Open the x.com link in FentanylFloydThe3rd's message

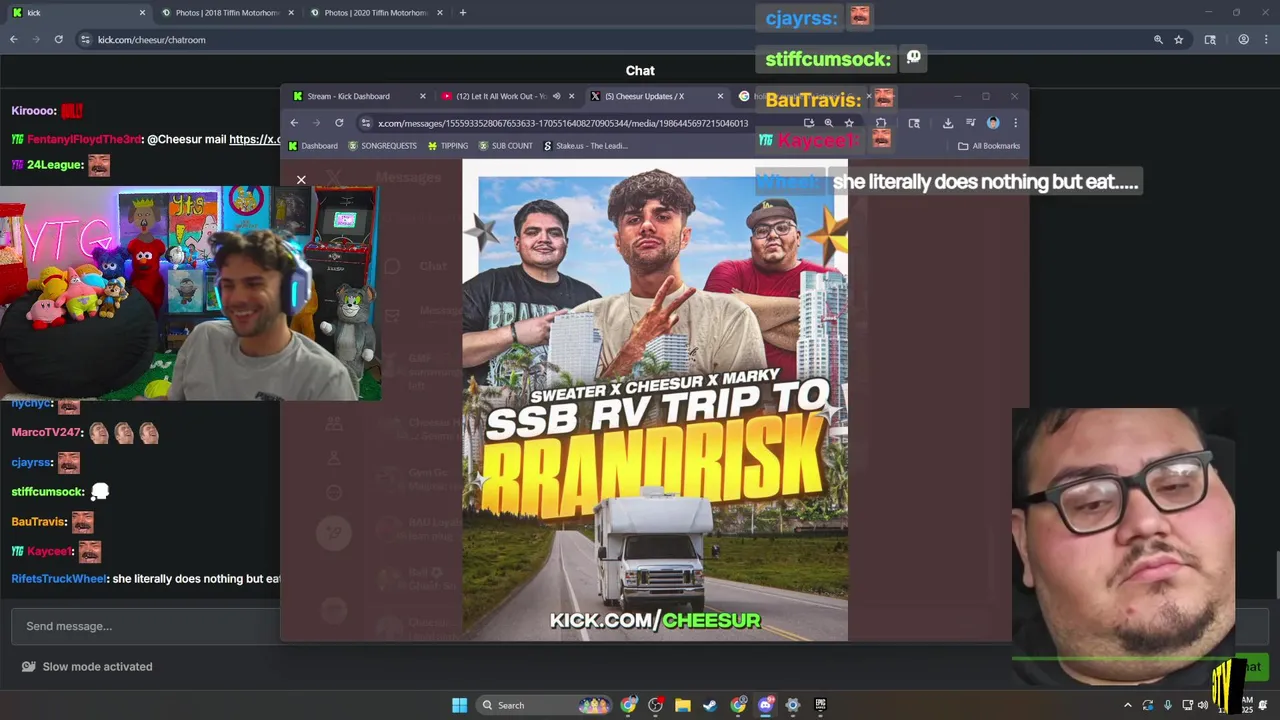click(255, 139)
